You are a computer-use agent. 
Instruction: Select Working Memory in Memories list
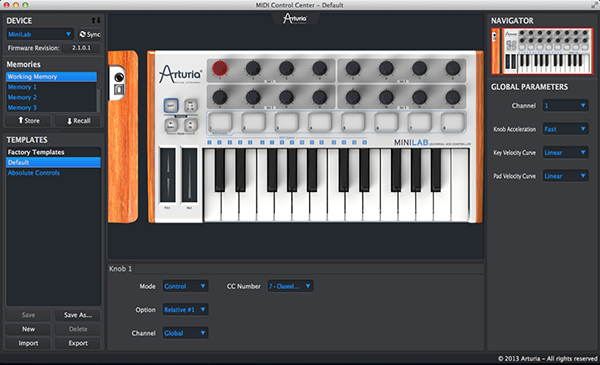point(51,77)
